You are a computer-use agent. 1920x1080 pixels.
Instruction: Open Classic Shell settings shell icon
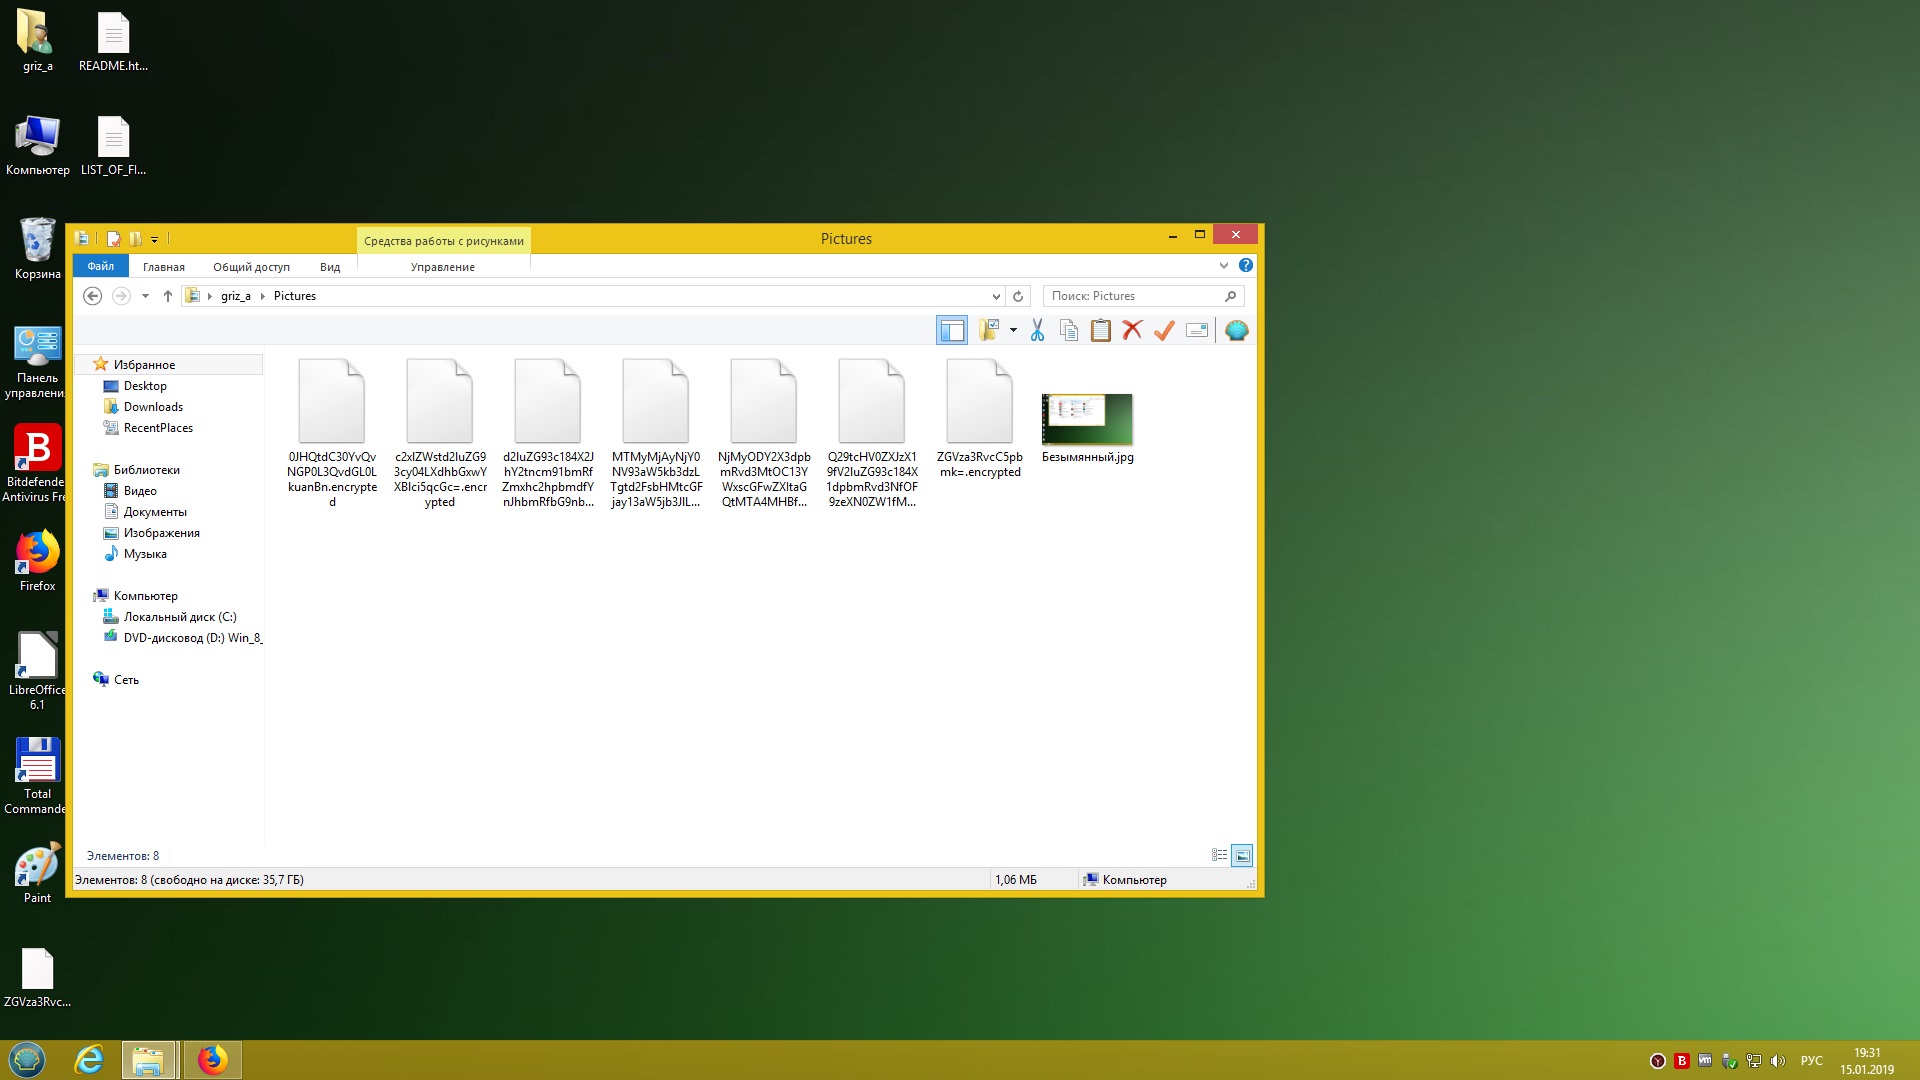pyautogui.click(x=1236, y=330)
